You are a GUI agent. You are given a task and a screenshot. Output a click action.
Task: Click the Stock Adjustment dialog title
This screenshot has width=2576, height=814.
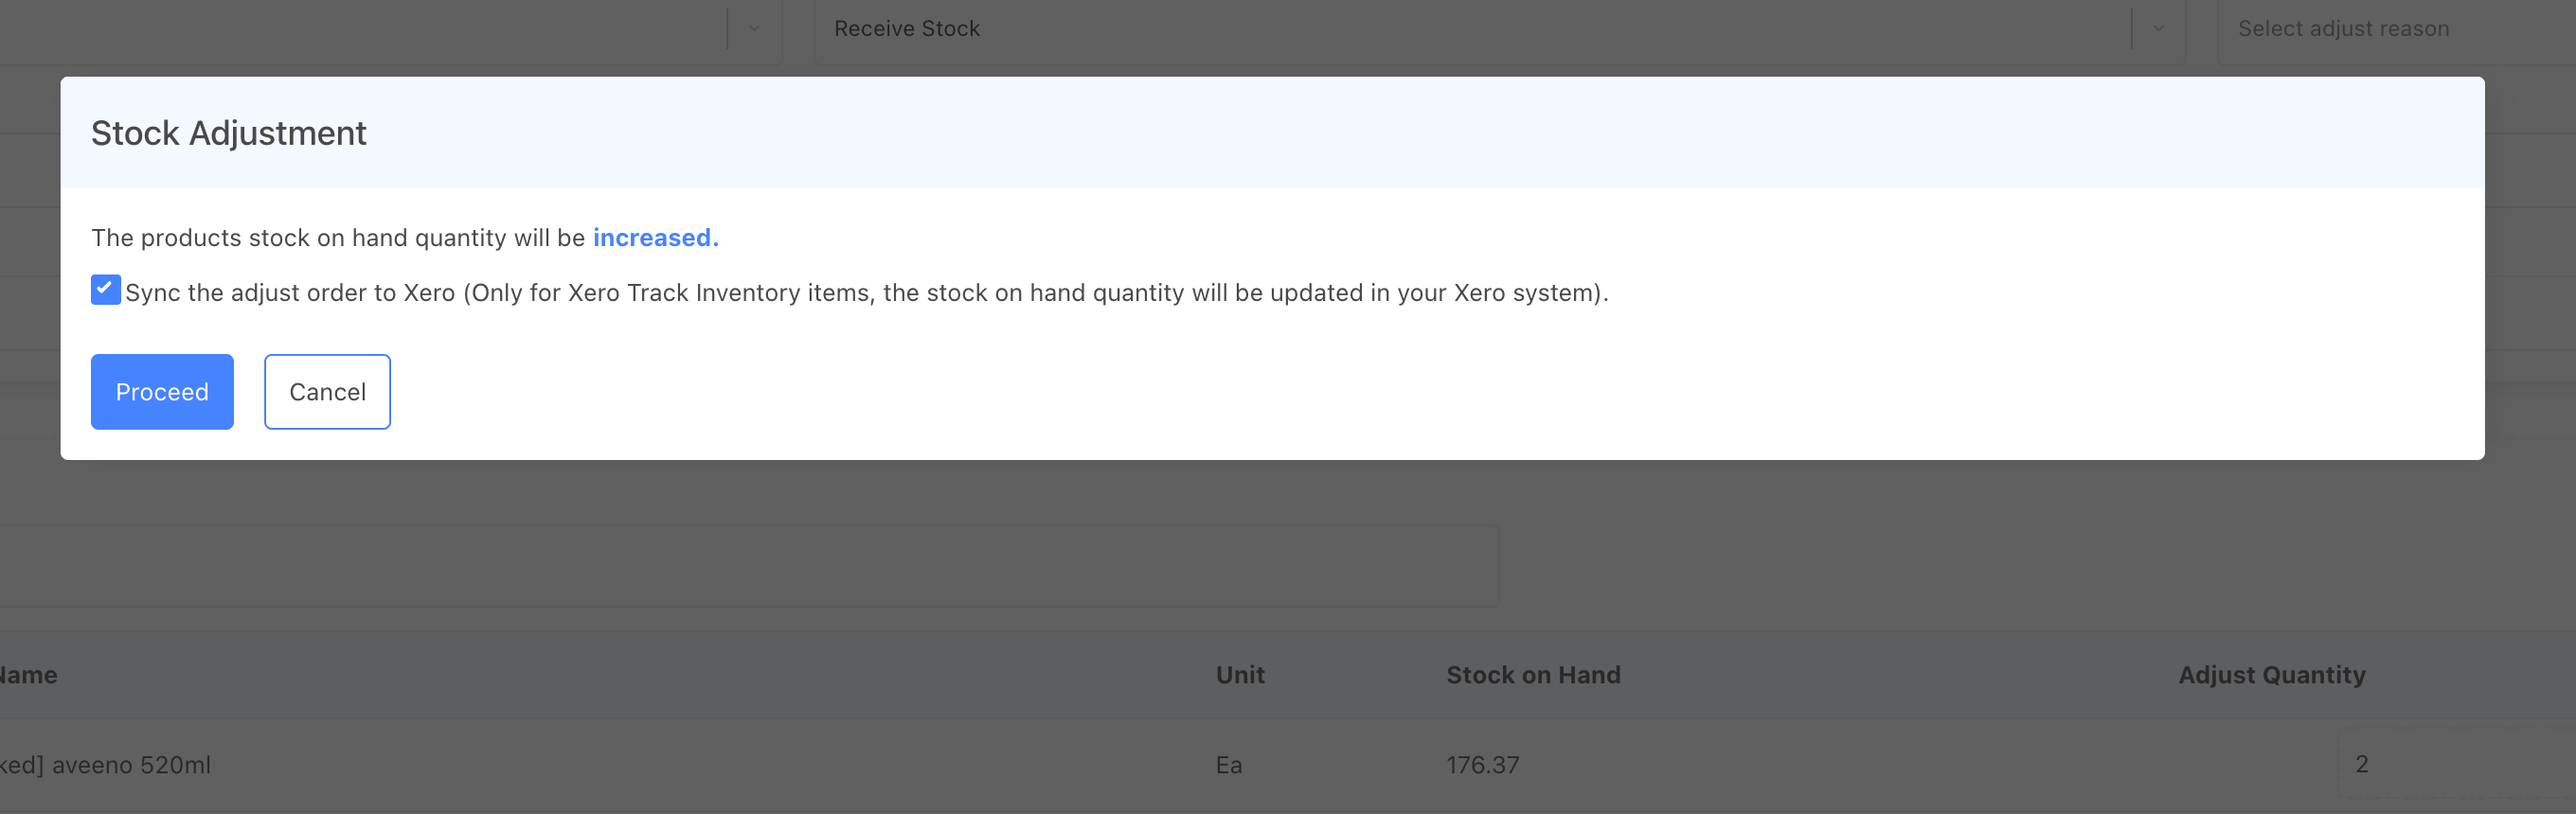click(229, 133)
